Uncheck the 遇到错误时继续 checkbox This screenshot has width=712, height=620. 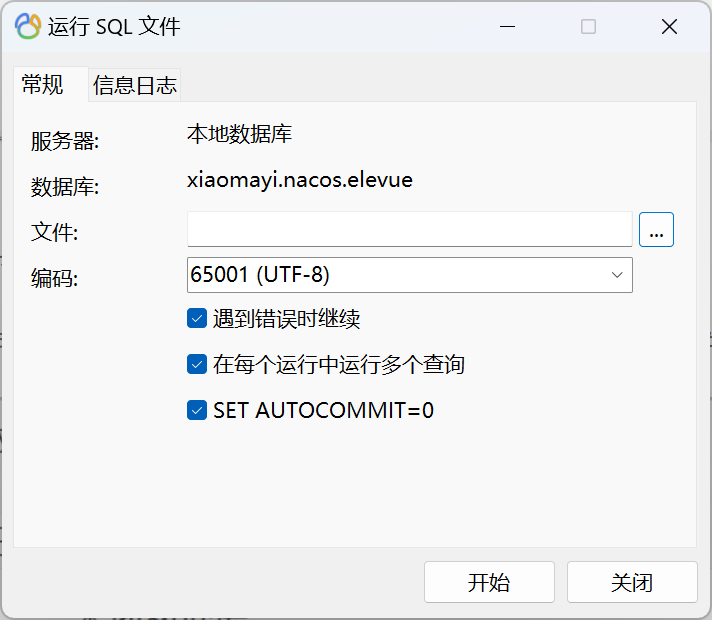pyautogui.click(x=197, y=318)
